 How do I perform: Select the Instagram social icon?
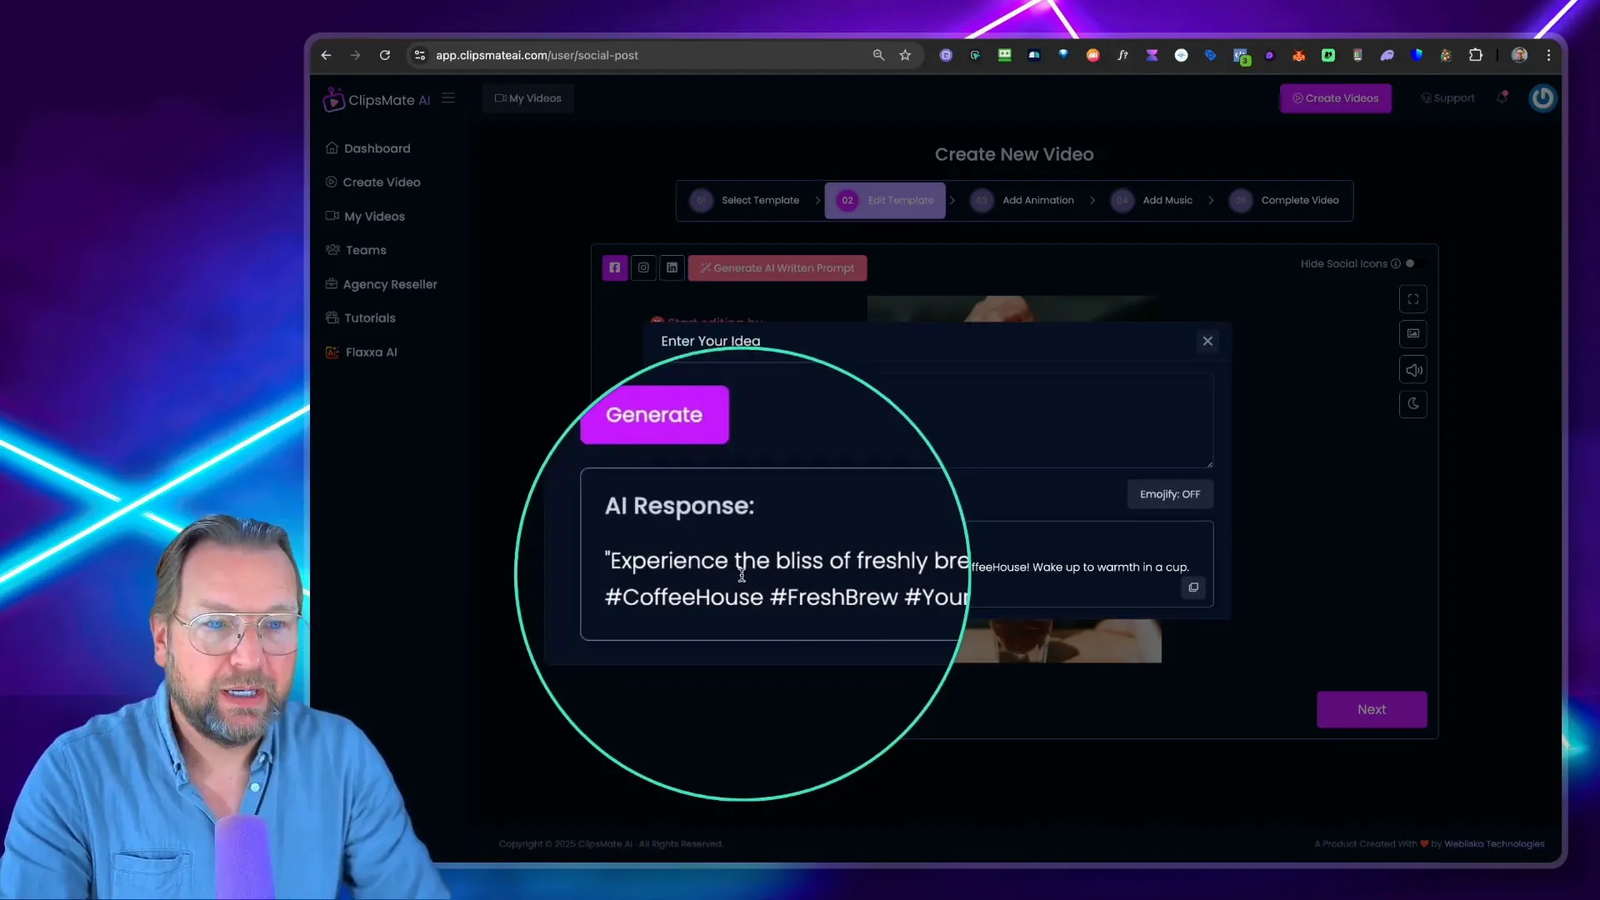point(643,268)
